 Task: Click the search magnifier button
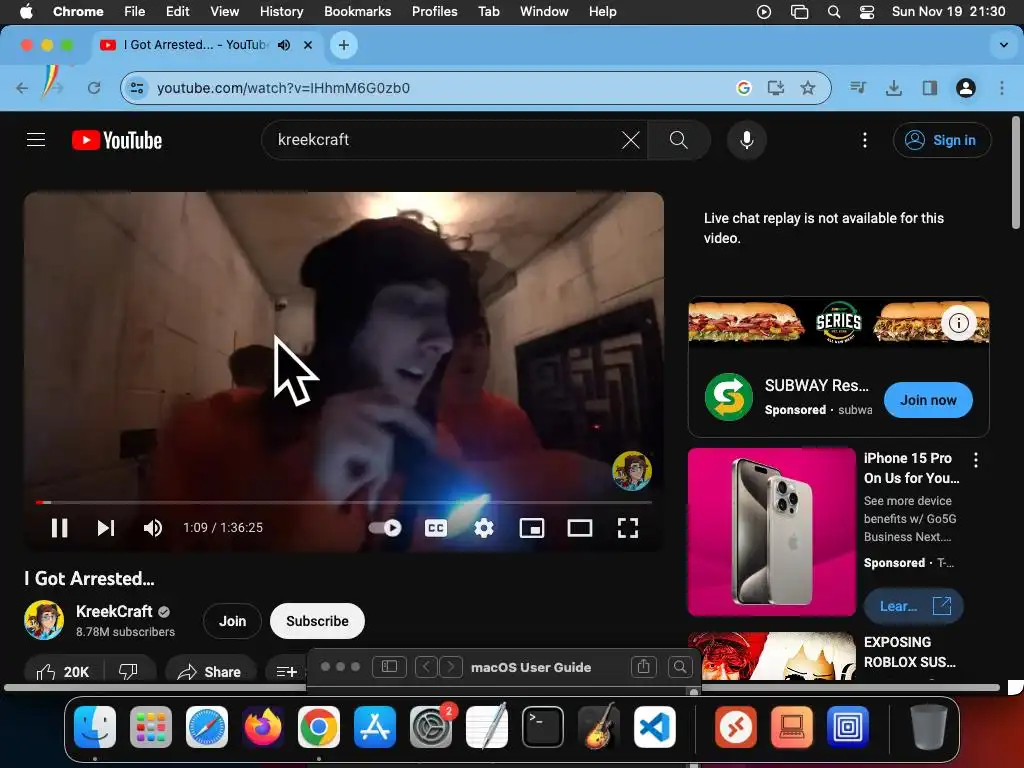point(679,140)
